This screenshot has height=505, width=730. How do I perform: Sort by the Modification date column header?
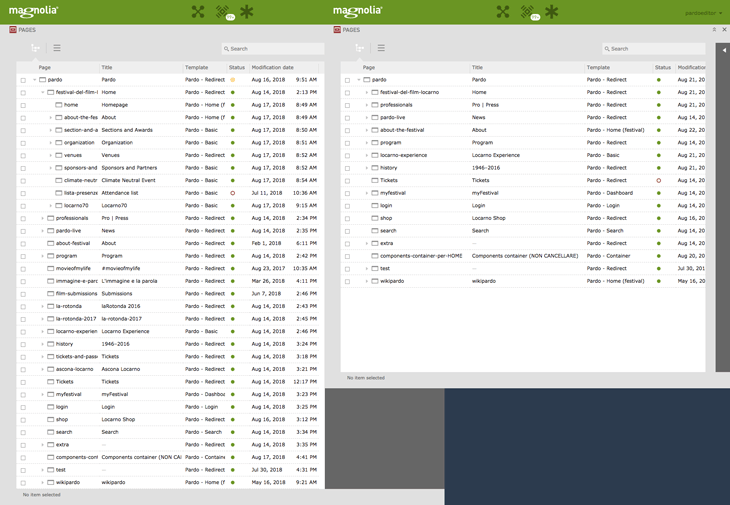(x=273, y=67)
